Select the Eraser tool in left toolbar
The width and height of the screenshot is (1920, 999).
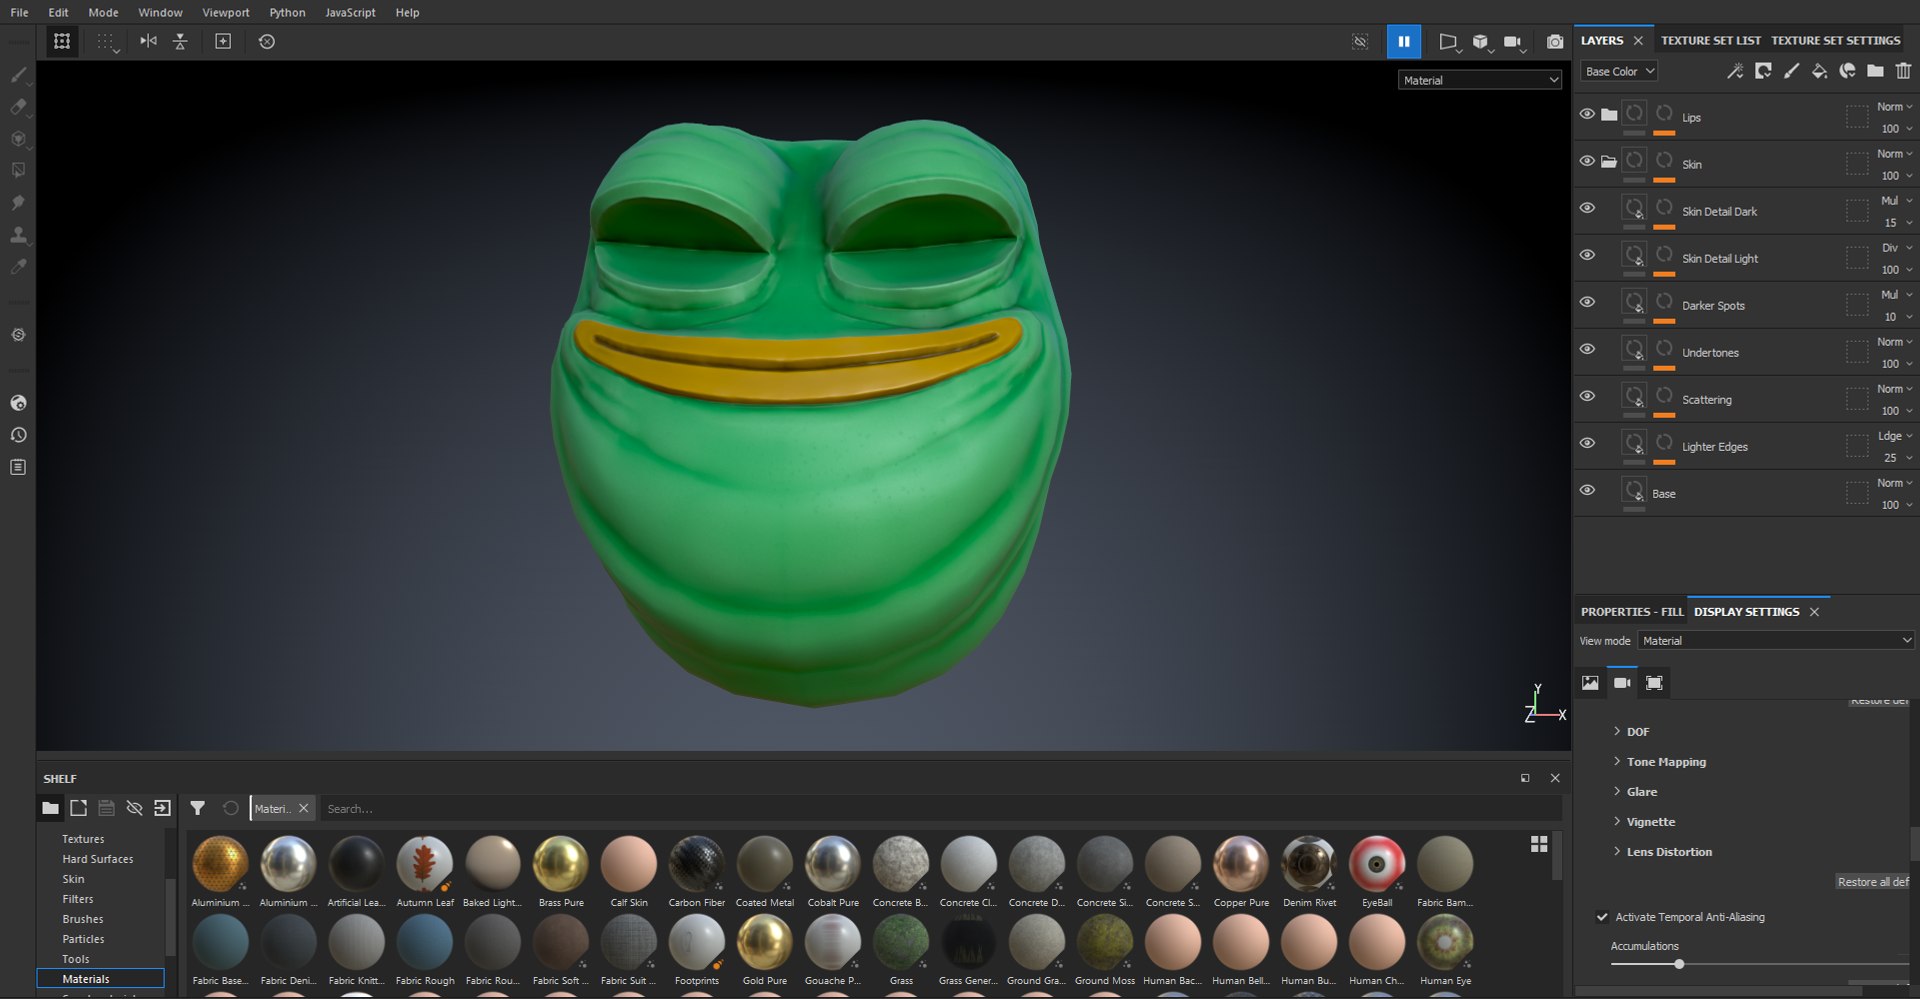[x=18, y=107]
